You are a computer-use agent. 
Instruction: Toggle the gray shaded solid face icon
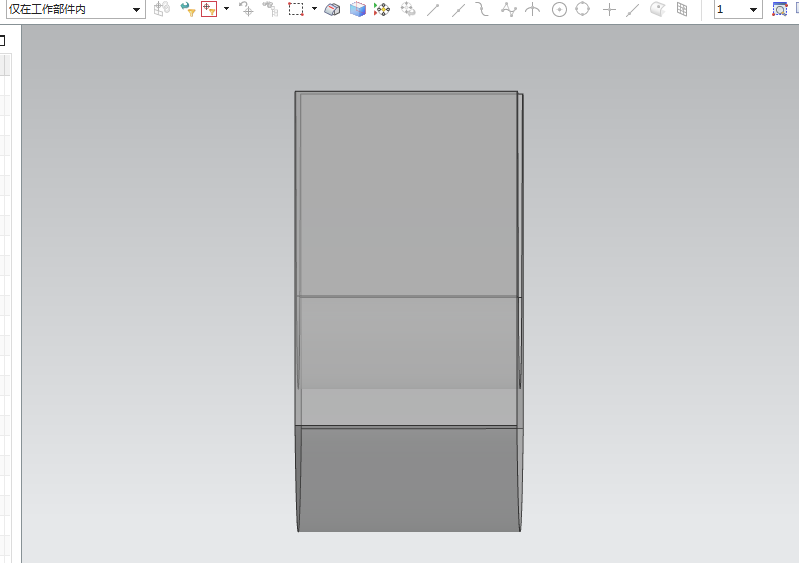tap(332, 9)
